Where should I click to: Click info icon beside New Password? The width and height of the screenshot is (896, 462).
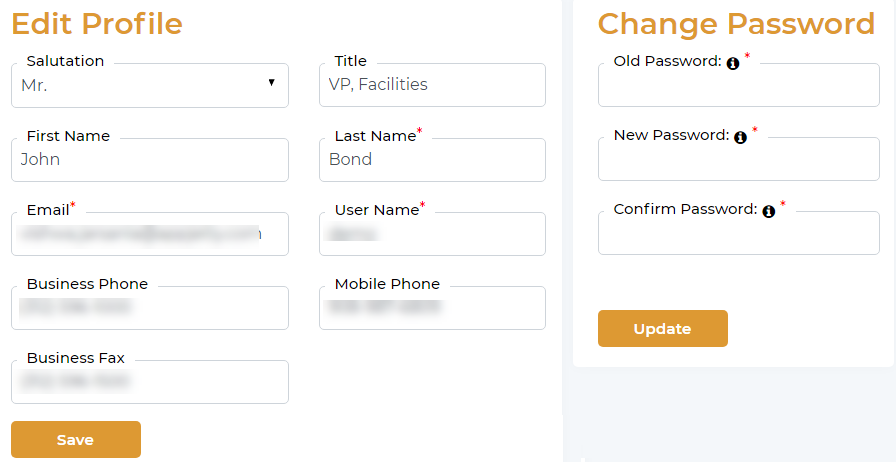point(741,137)
